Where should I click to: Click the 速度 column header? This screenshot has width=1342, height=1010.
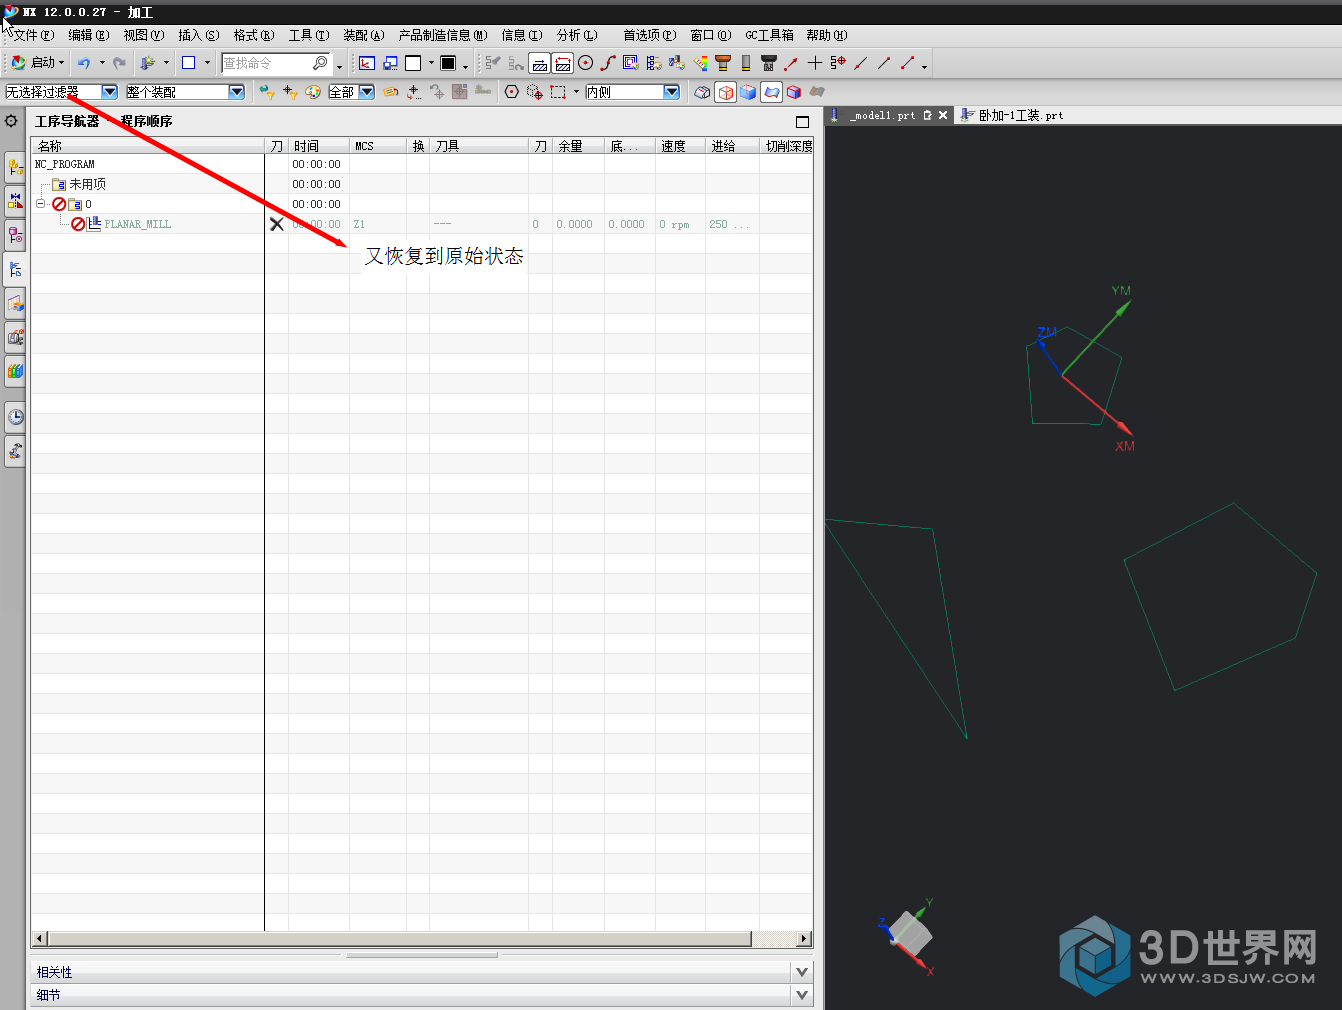(x=680, y=146)
